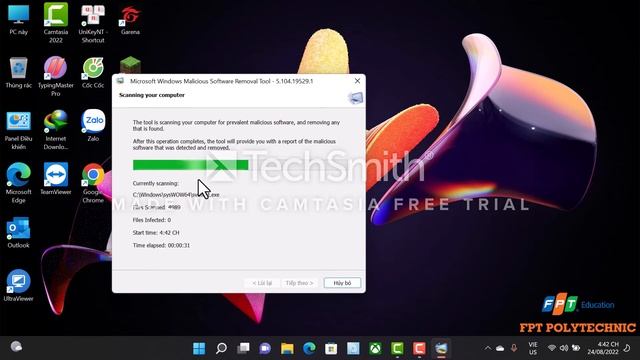The height and width of the screenshot is (360, 640).
Task: Select the Outlook desktop icon
Action: pyautogui.click(x=18, y=233)
